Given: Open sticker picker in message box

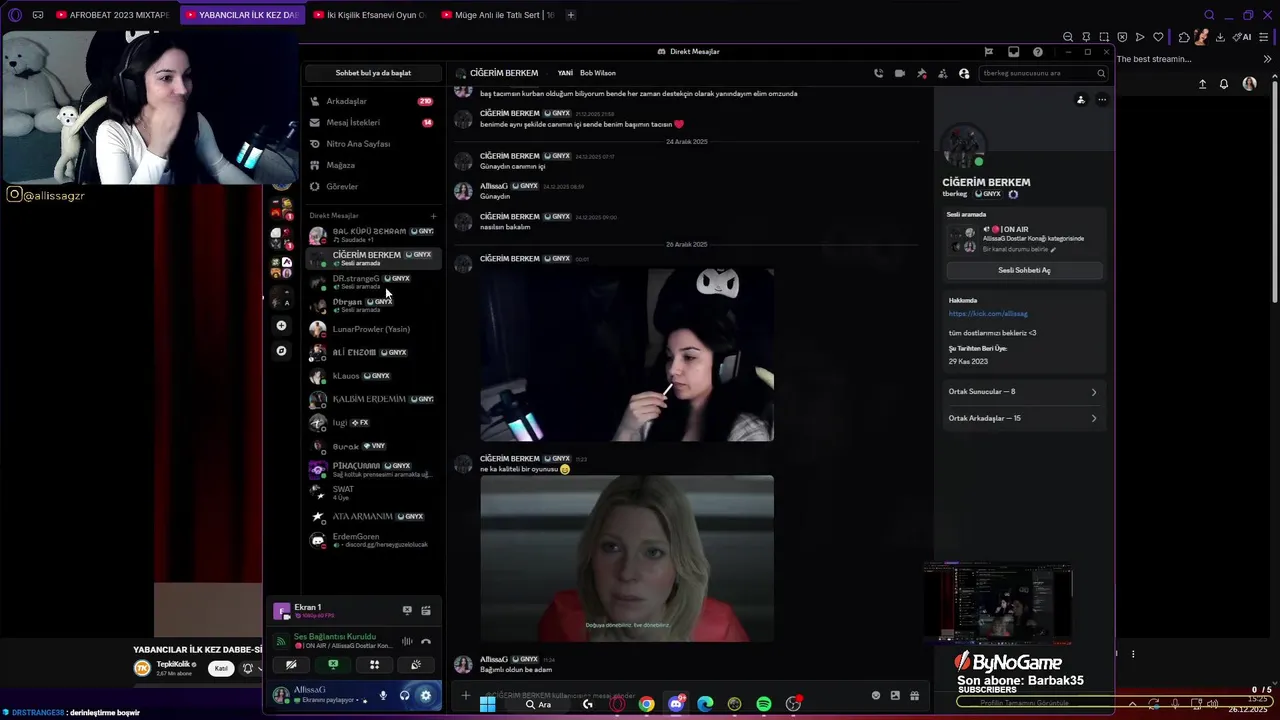Looking at the screenshot, I should coord(895,695).
